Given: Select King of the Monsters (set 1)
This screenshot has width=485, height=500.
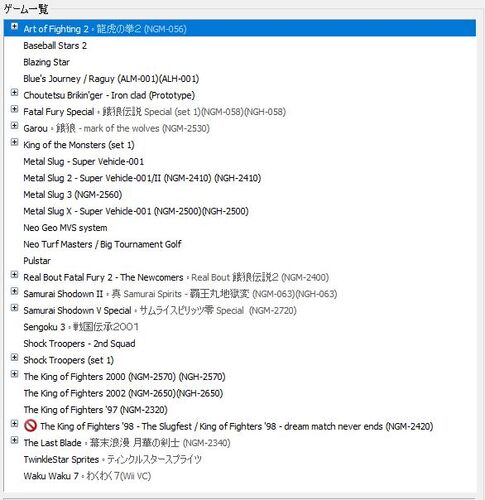Looking at the screenshot, I should 79,145.
